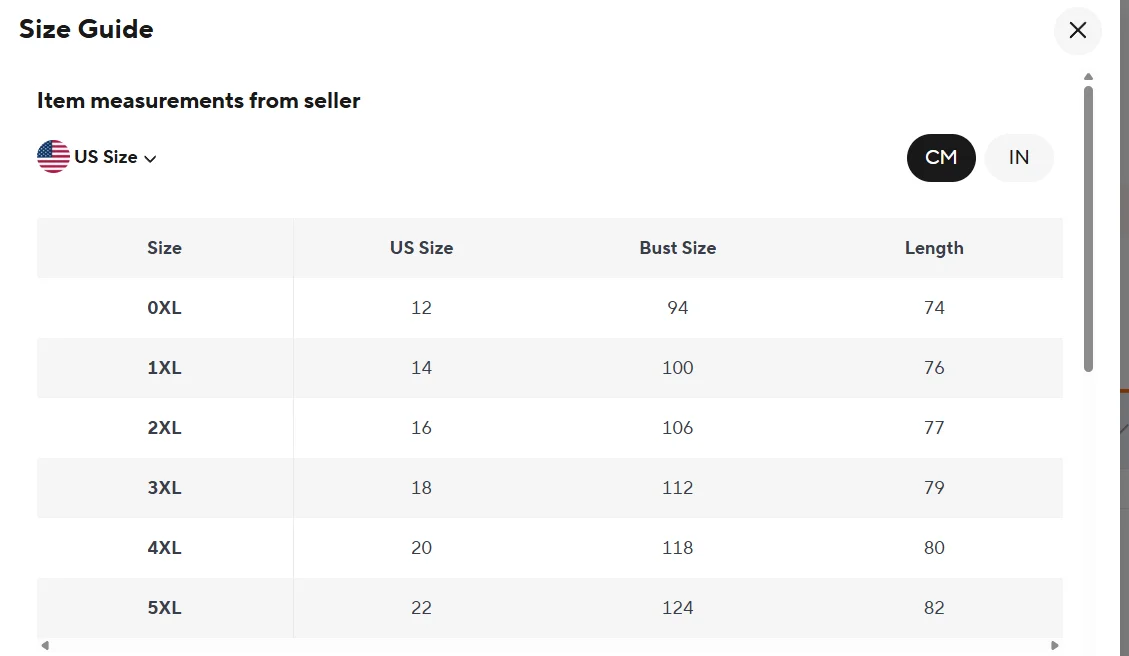Open the US Size region selector

[105, 157]
